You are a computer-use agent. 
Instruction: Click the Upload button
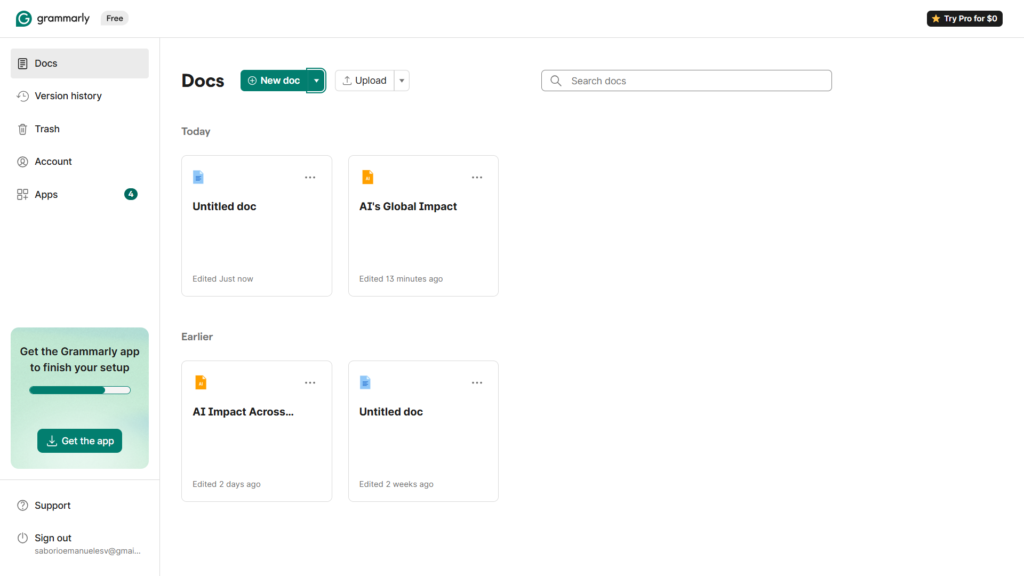364,80
